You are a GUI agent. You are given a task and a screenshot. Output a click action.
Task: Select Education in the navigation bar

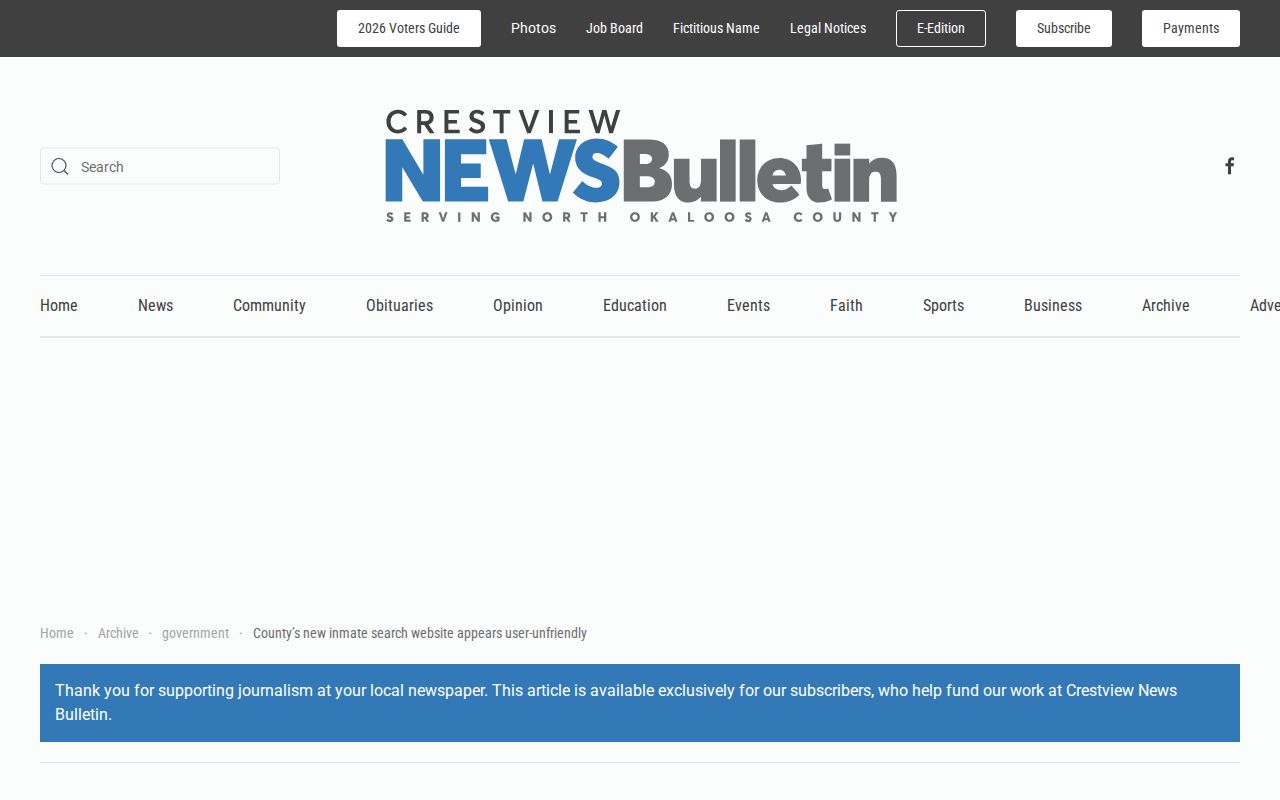click(635, 306)
